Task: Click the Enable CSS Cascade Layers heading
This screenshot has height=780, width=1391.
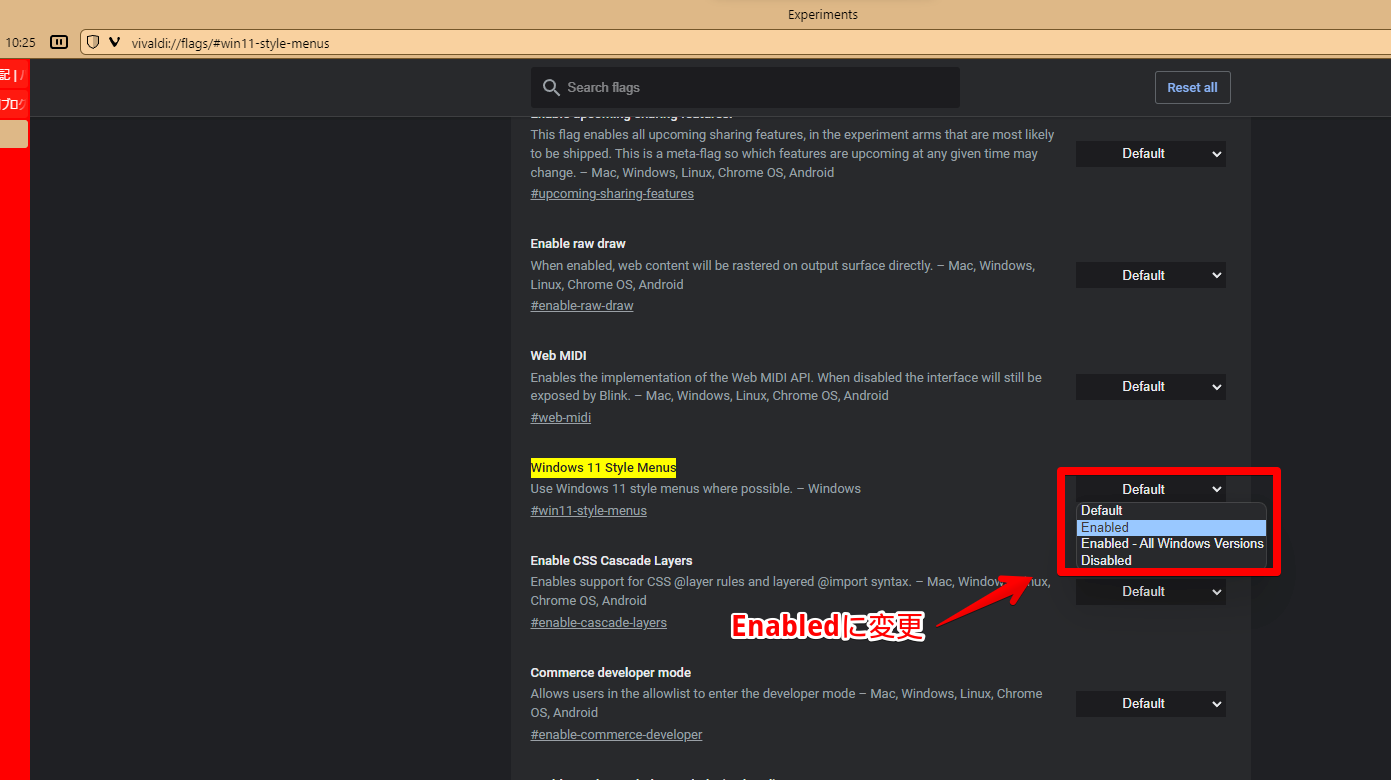Action: [612, 561]
